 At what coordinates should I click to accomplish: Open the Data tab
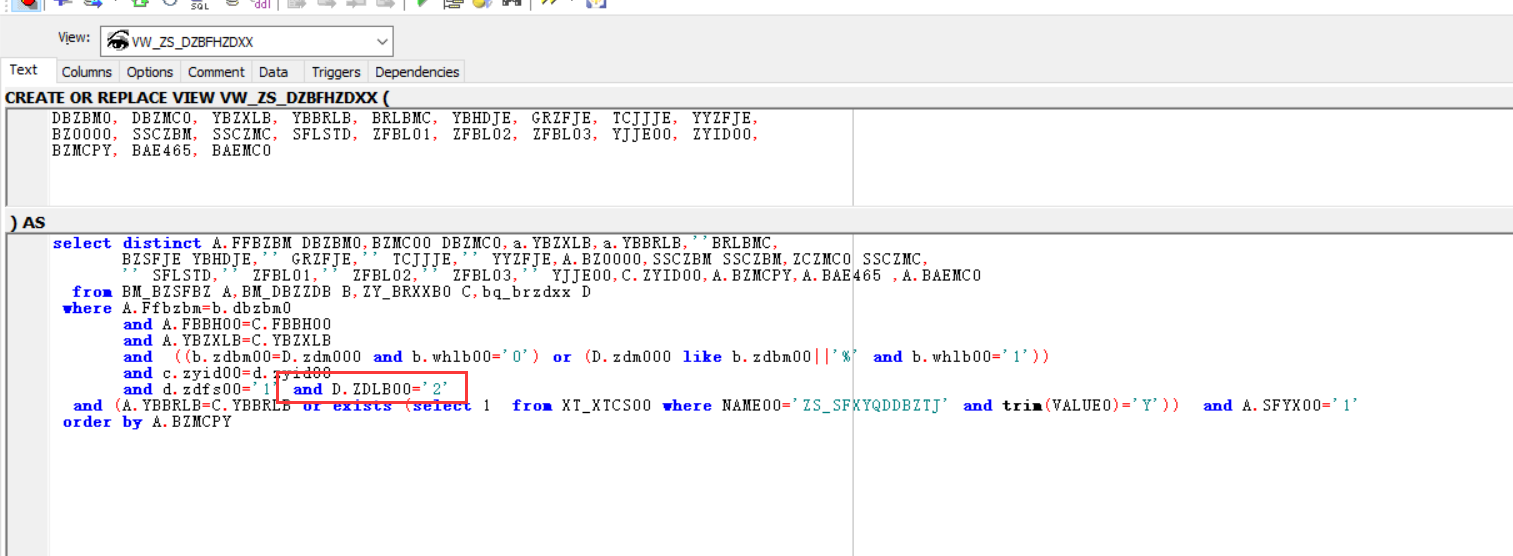273,72
